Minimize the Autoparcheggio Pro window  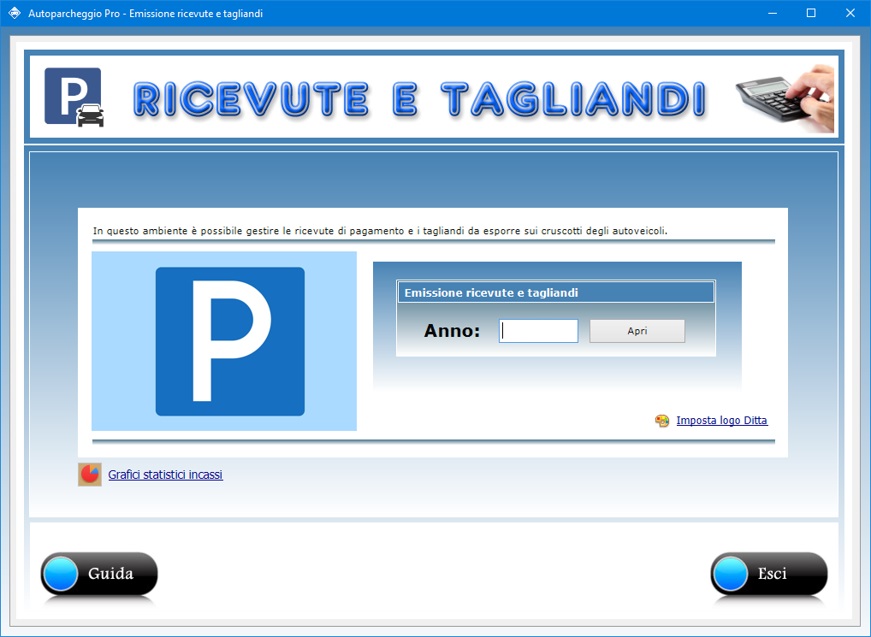[772, 13]
